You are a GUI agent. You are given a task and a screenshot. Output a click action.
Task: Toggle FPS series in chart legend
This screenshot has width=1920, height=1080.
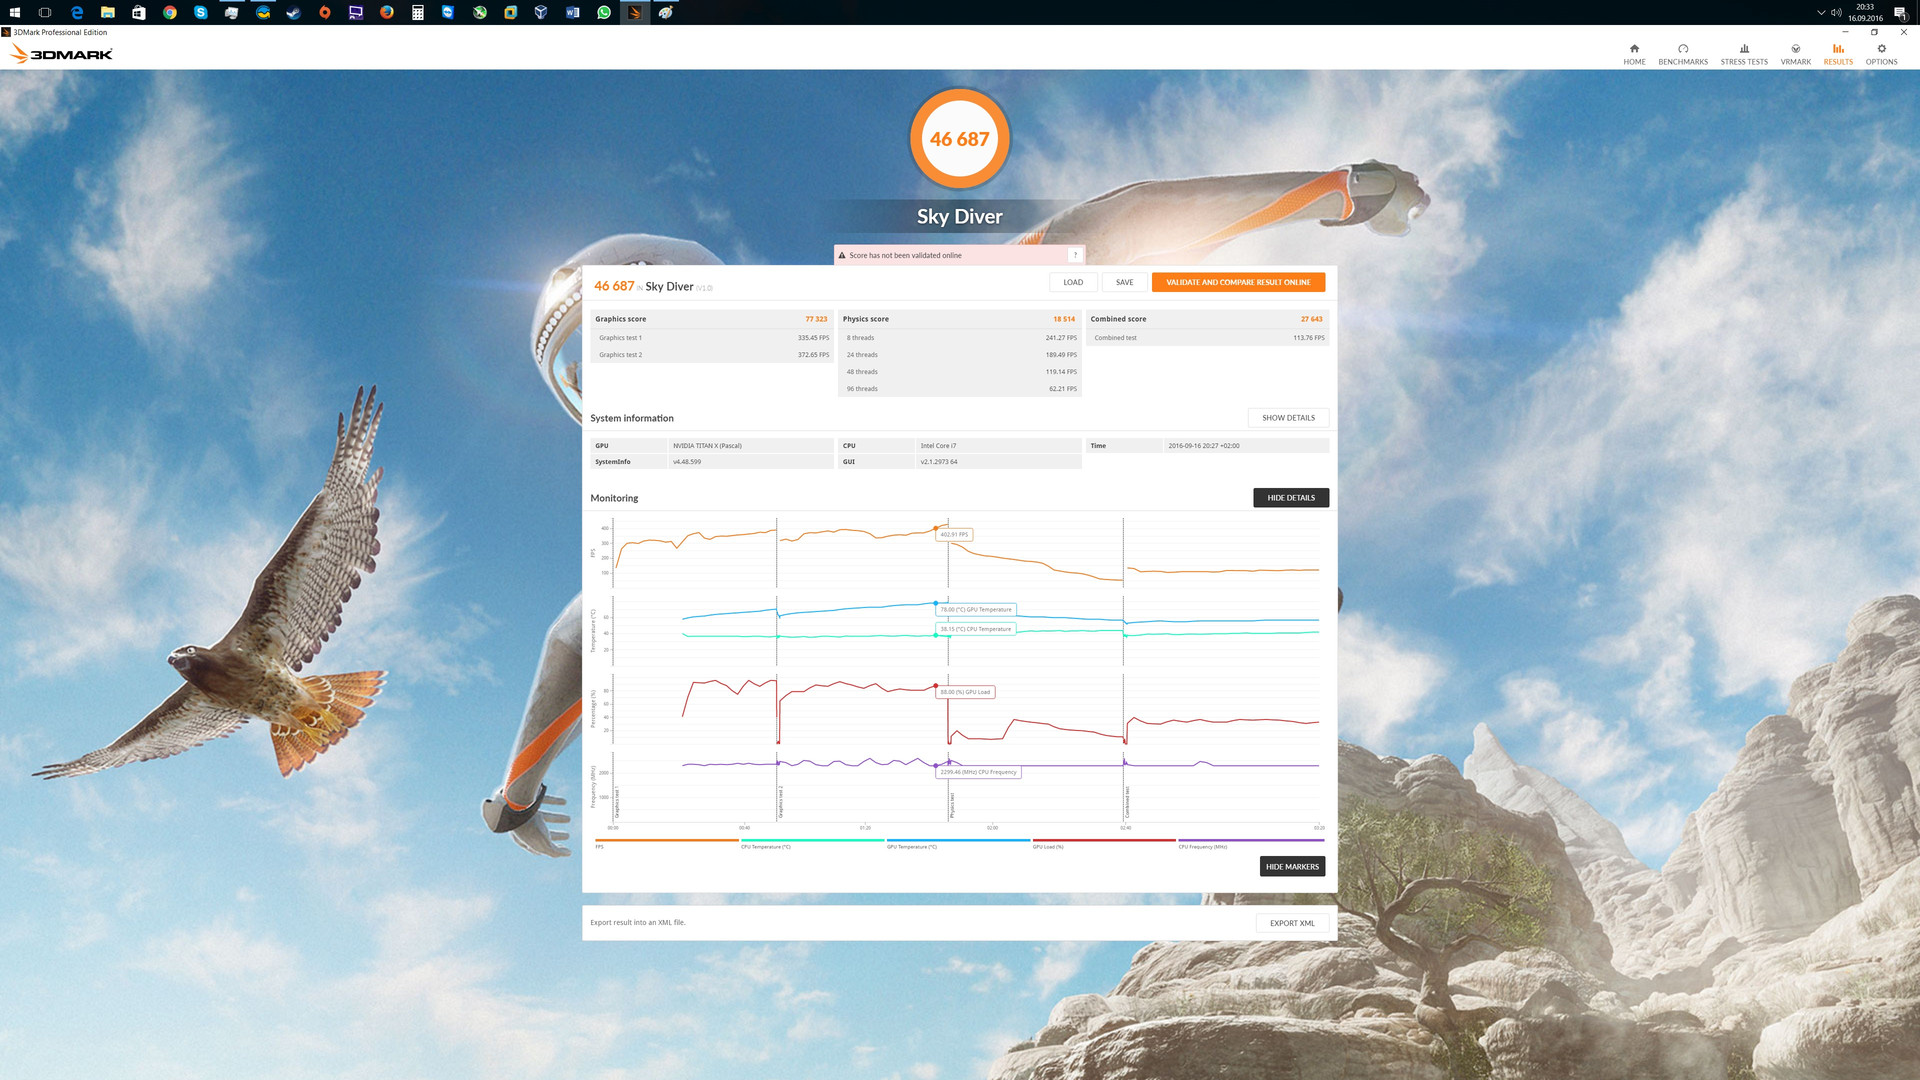click(666, 841)
